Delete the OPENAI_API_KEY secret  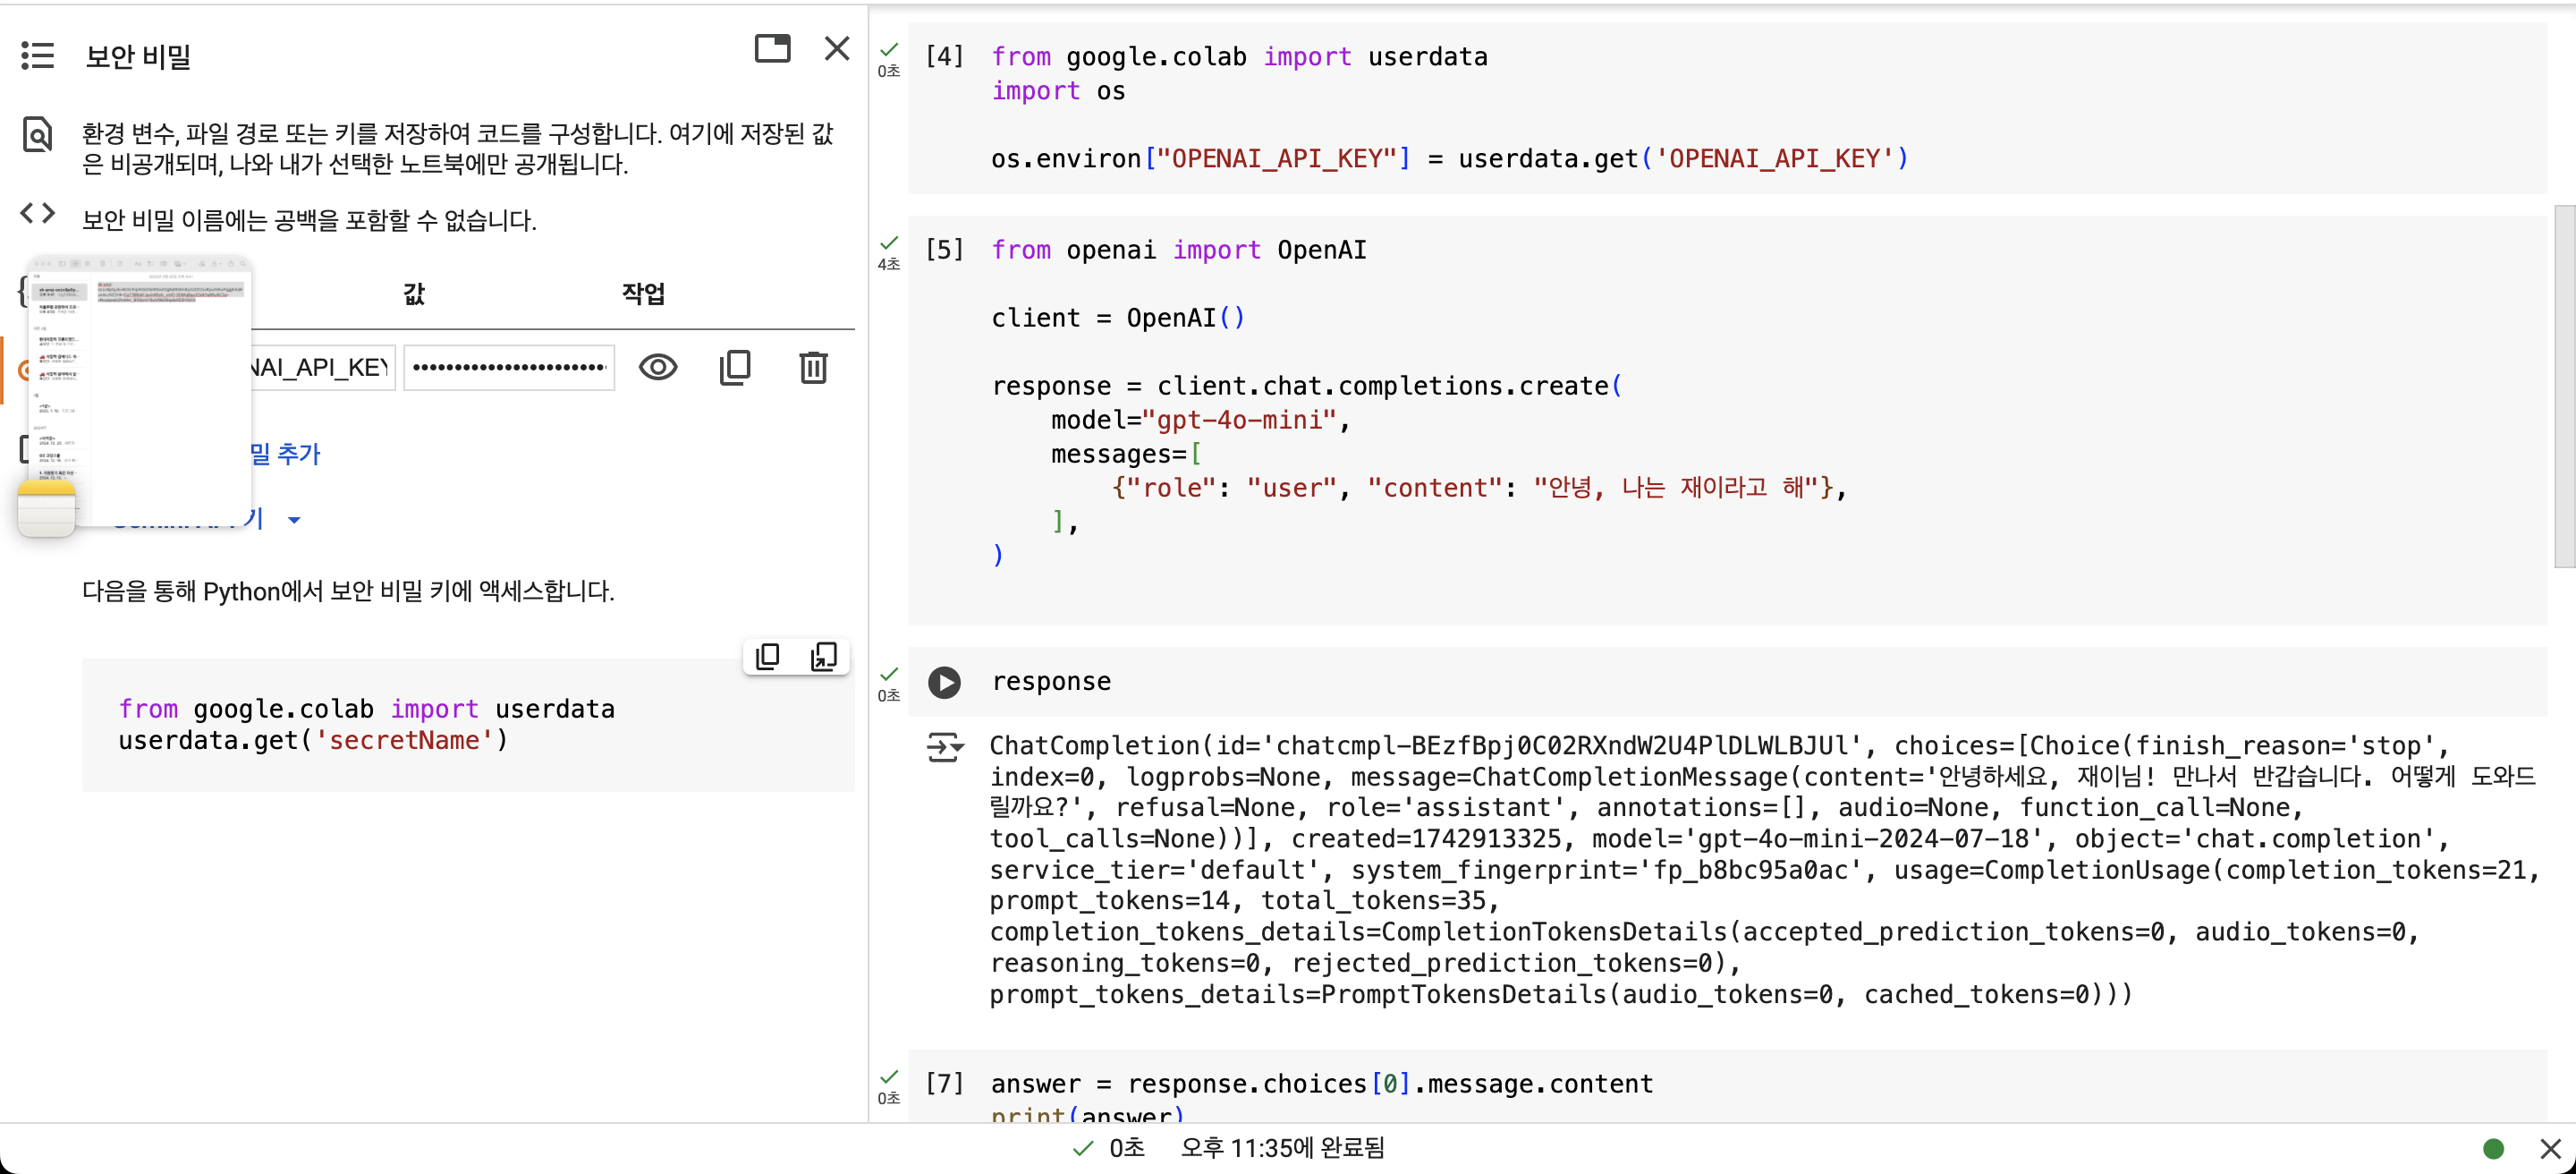(x=813, y=367)
